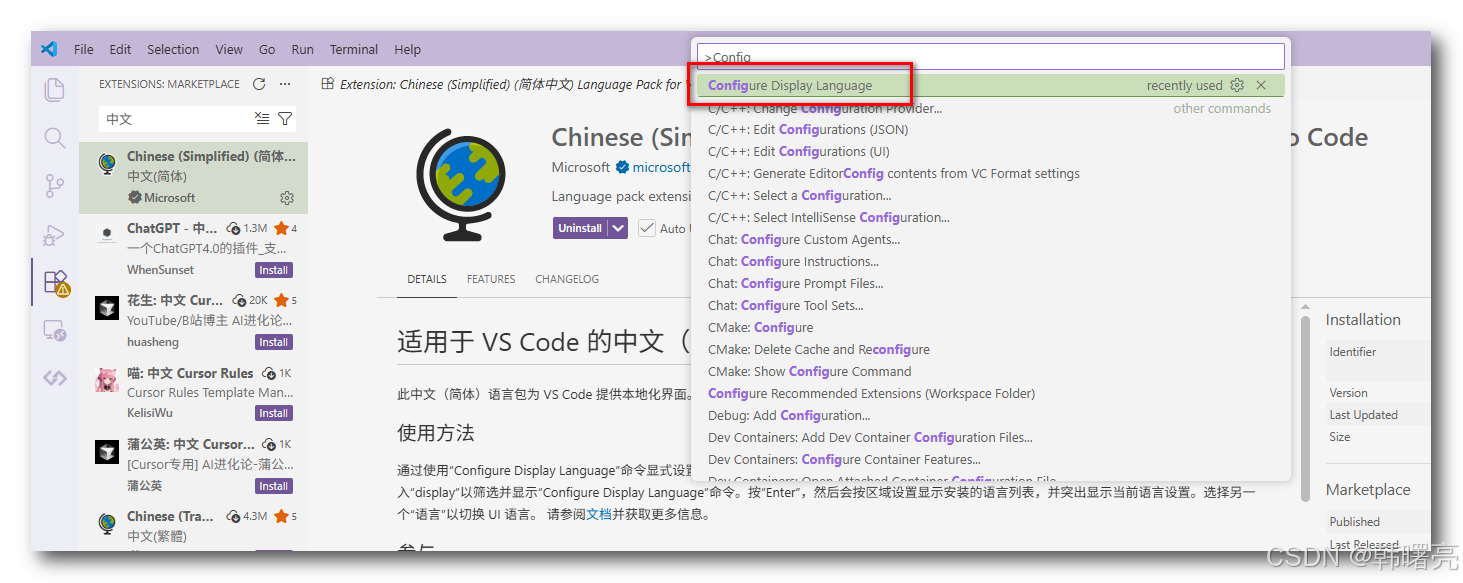Open manage gear for Chinese (Simplified) extension
Screen dimensions: 1463x583
287,198
